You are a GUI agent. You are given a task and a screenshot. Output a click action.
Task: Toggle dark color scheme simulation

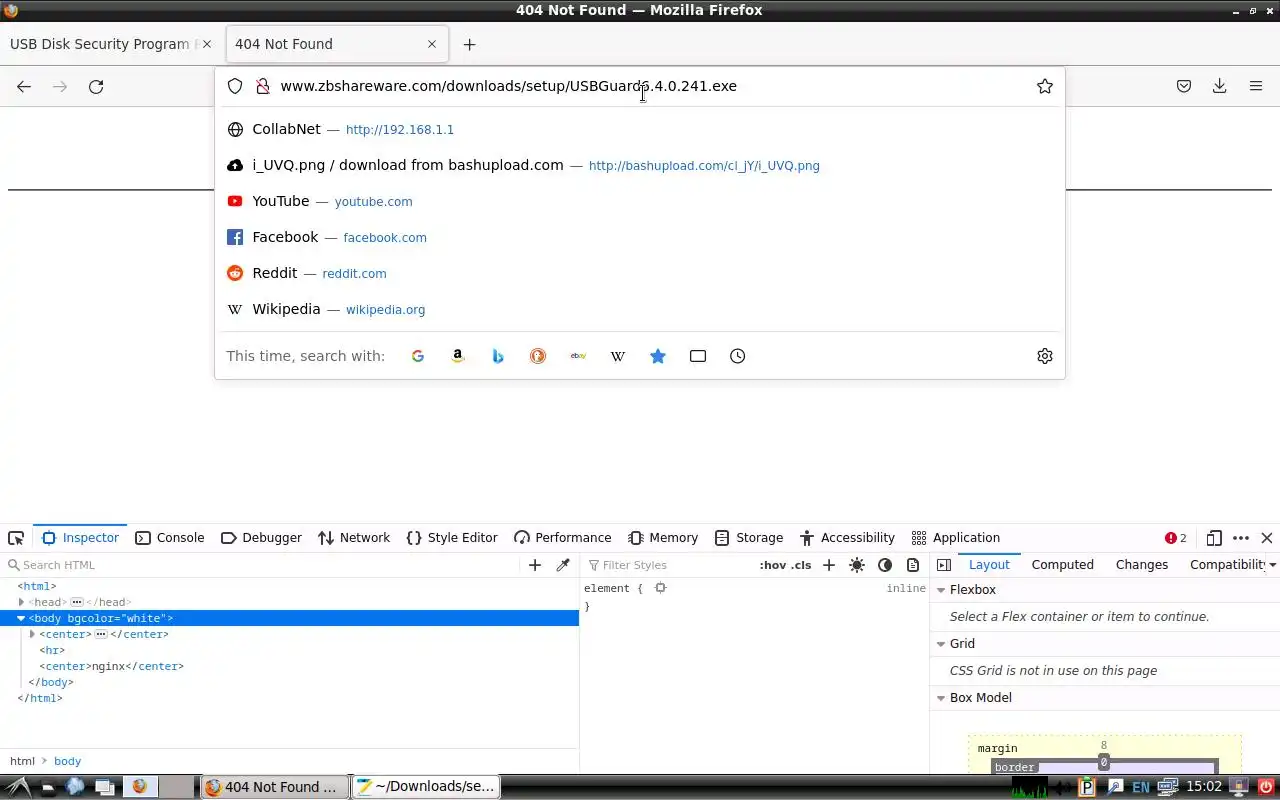point(885,565)
